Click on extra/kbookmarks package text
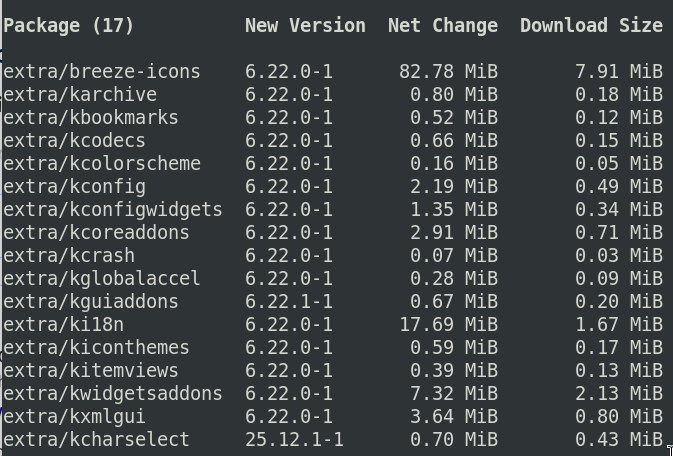Viewport: 673px width, 456px height. pos(91,118)
